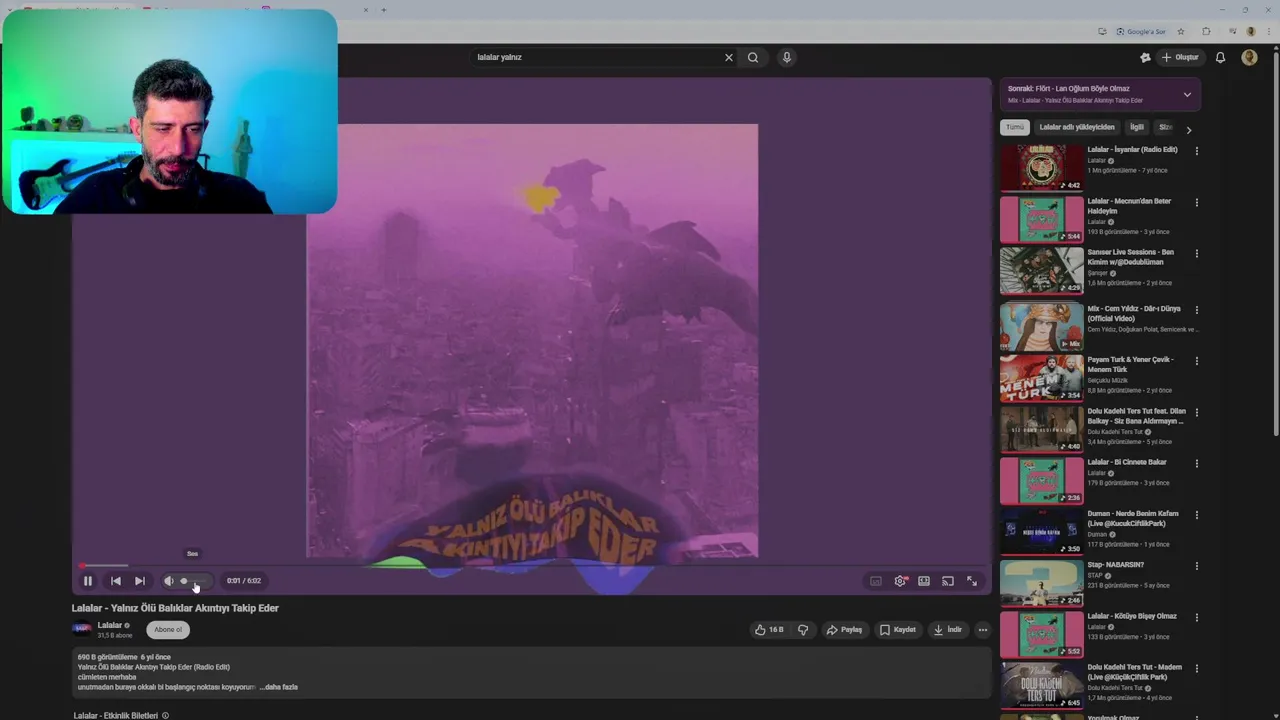
Task: Go to the previous video
Action: click(116, 581)
